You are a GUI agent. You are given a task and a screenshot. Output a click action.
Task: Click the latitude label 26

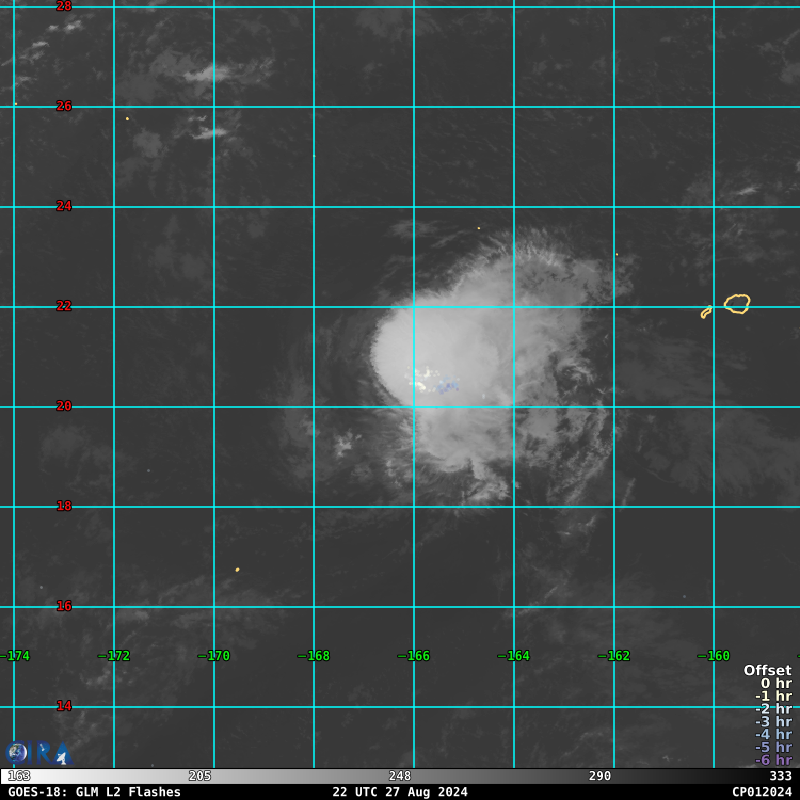point(64,106)
